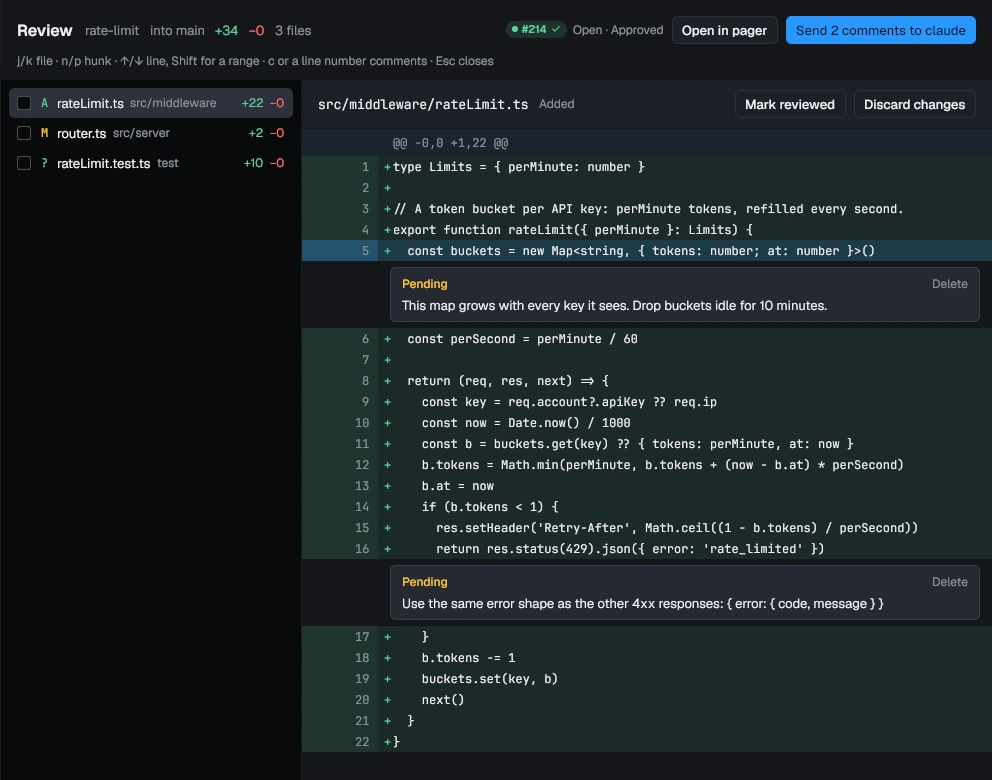The image size is (992, 780).
Task: Click the Pending label on the first comment
Action: click(x=425, y=284)
